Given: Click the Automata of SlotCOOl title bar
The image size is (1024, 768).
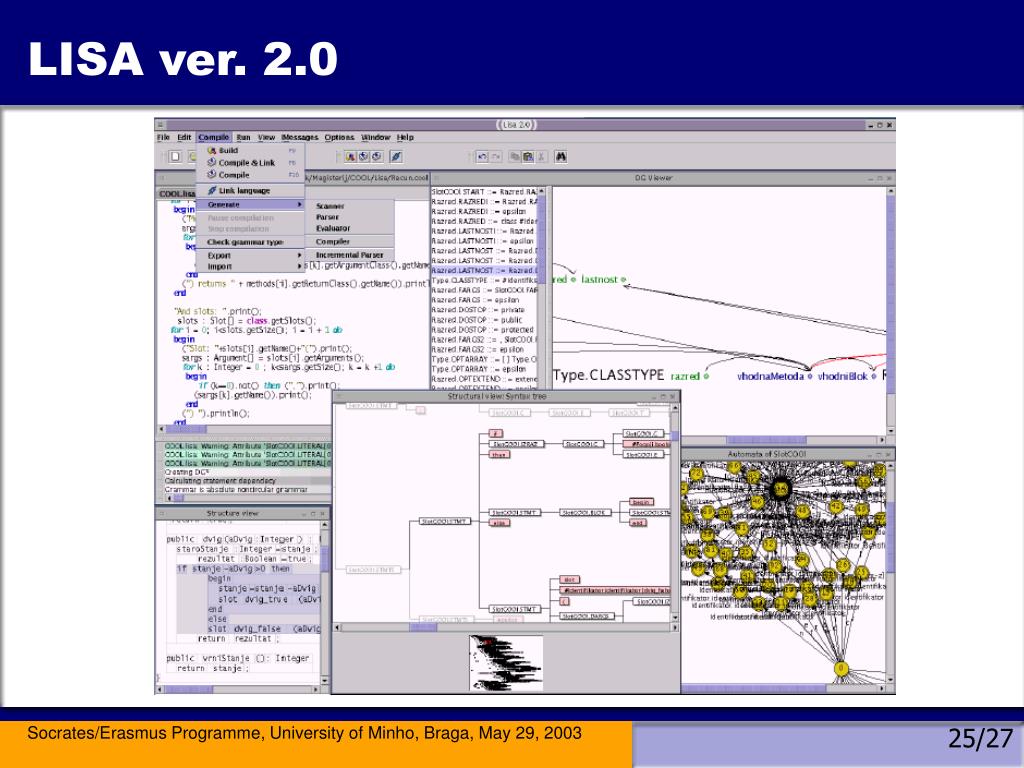Looking at the screenshot, I should click(788, 454).
